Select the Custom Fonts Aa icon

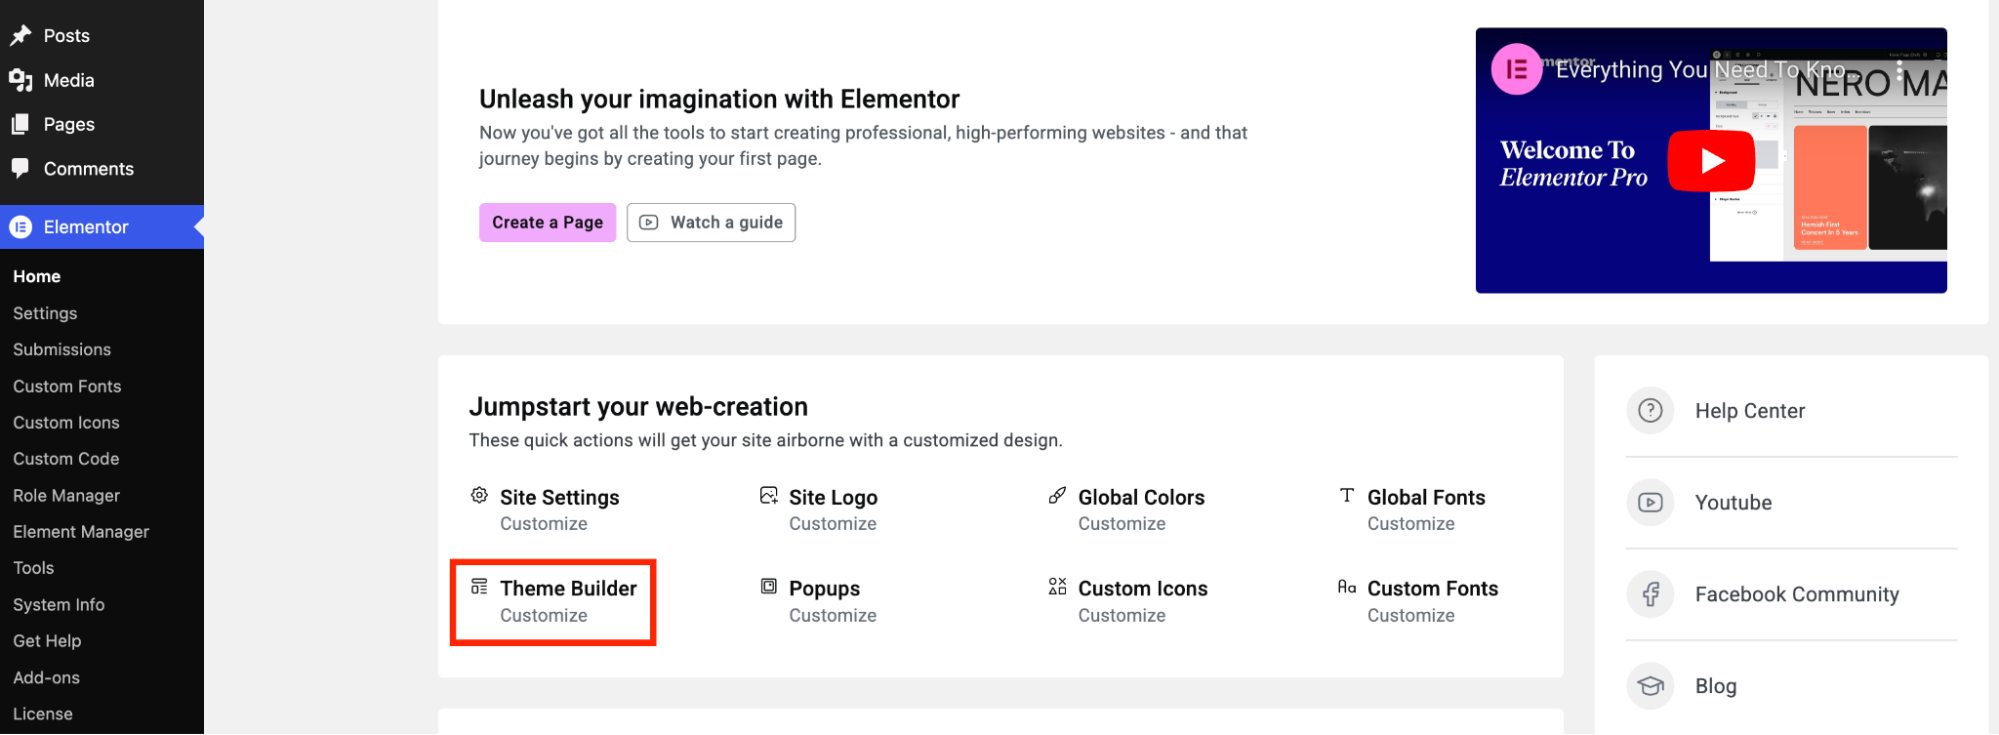pyautogui.click(x=1346, y=586)
